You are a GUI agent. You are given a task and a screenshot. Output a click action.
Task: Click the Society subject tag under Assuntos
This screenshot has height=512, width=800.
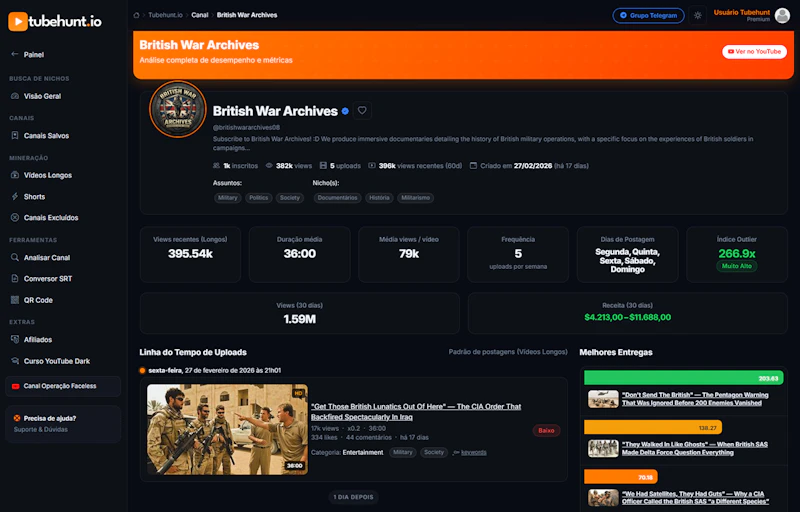[290, 198]
